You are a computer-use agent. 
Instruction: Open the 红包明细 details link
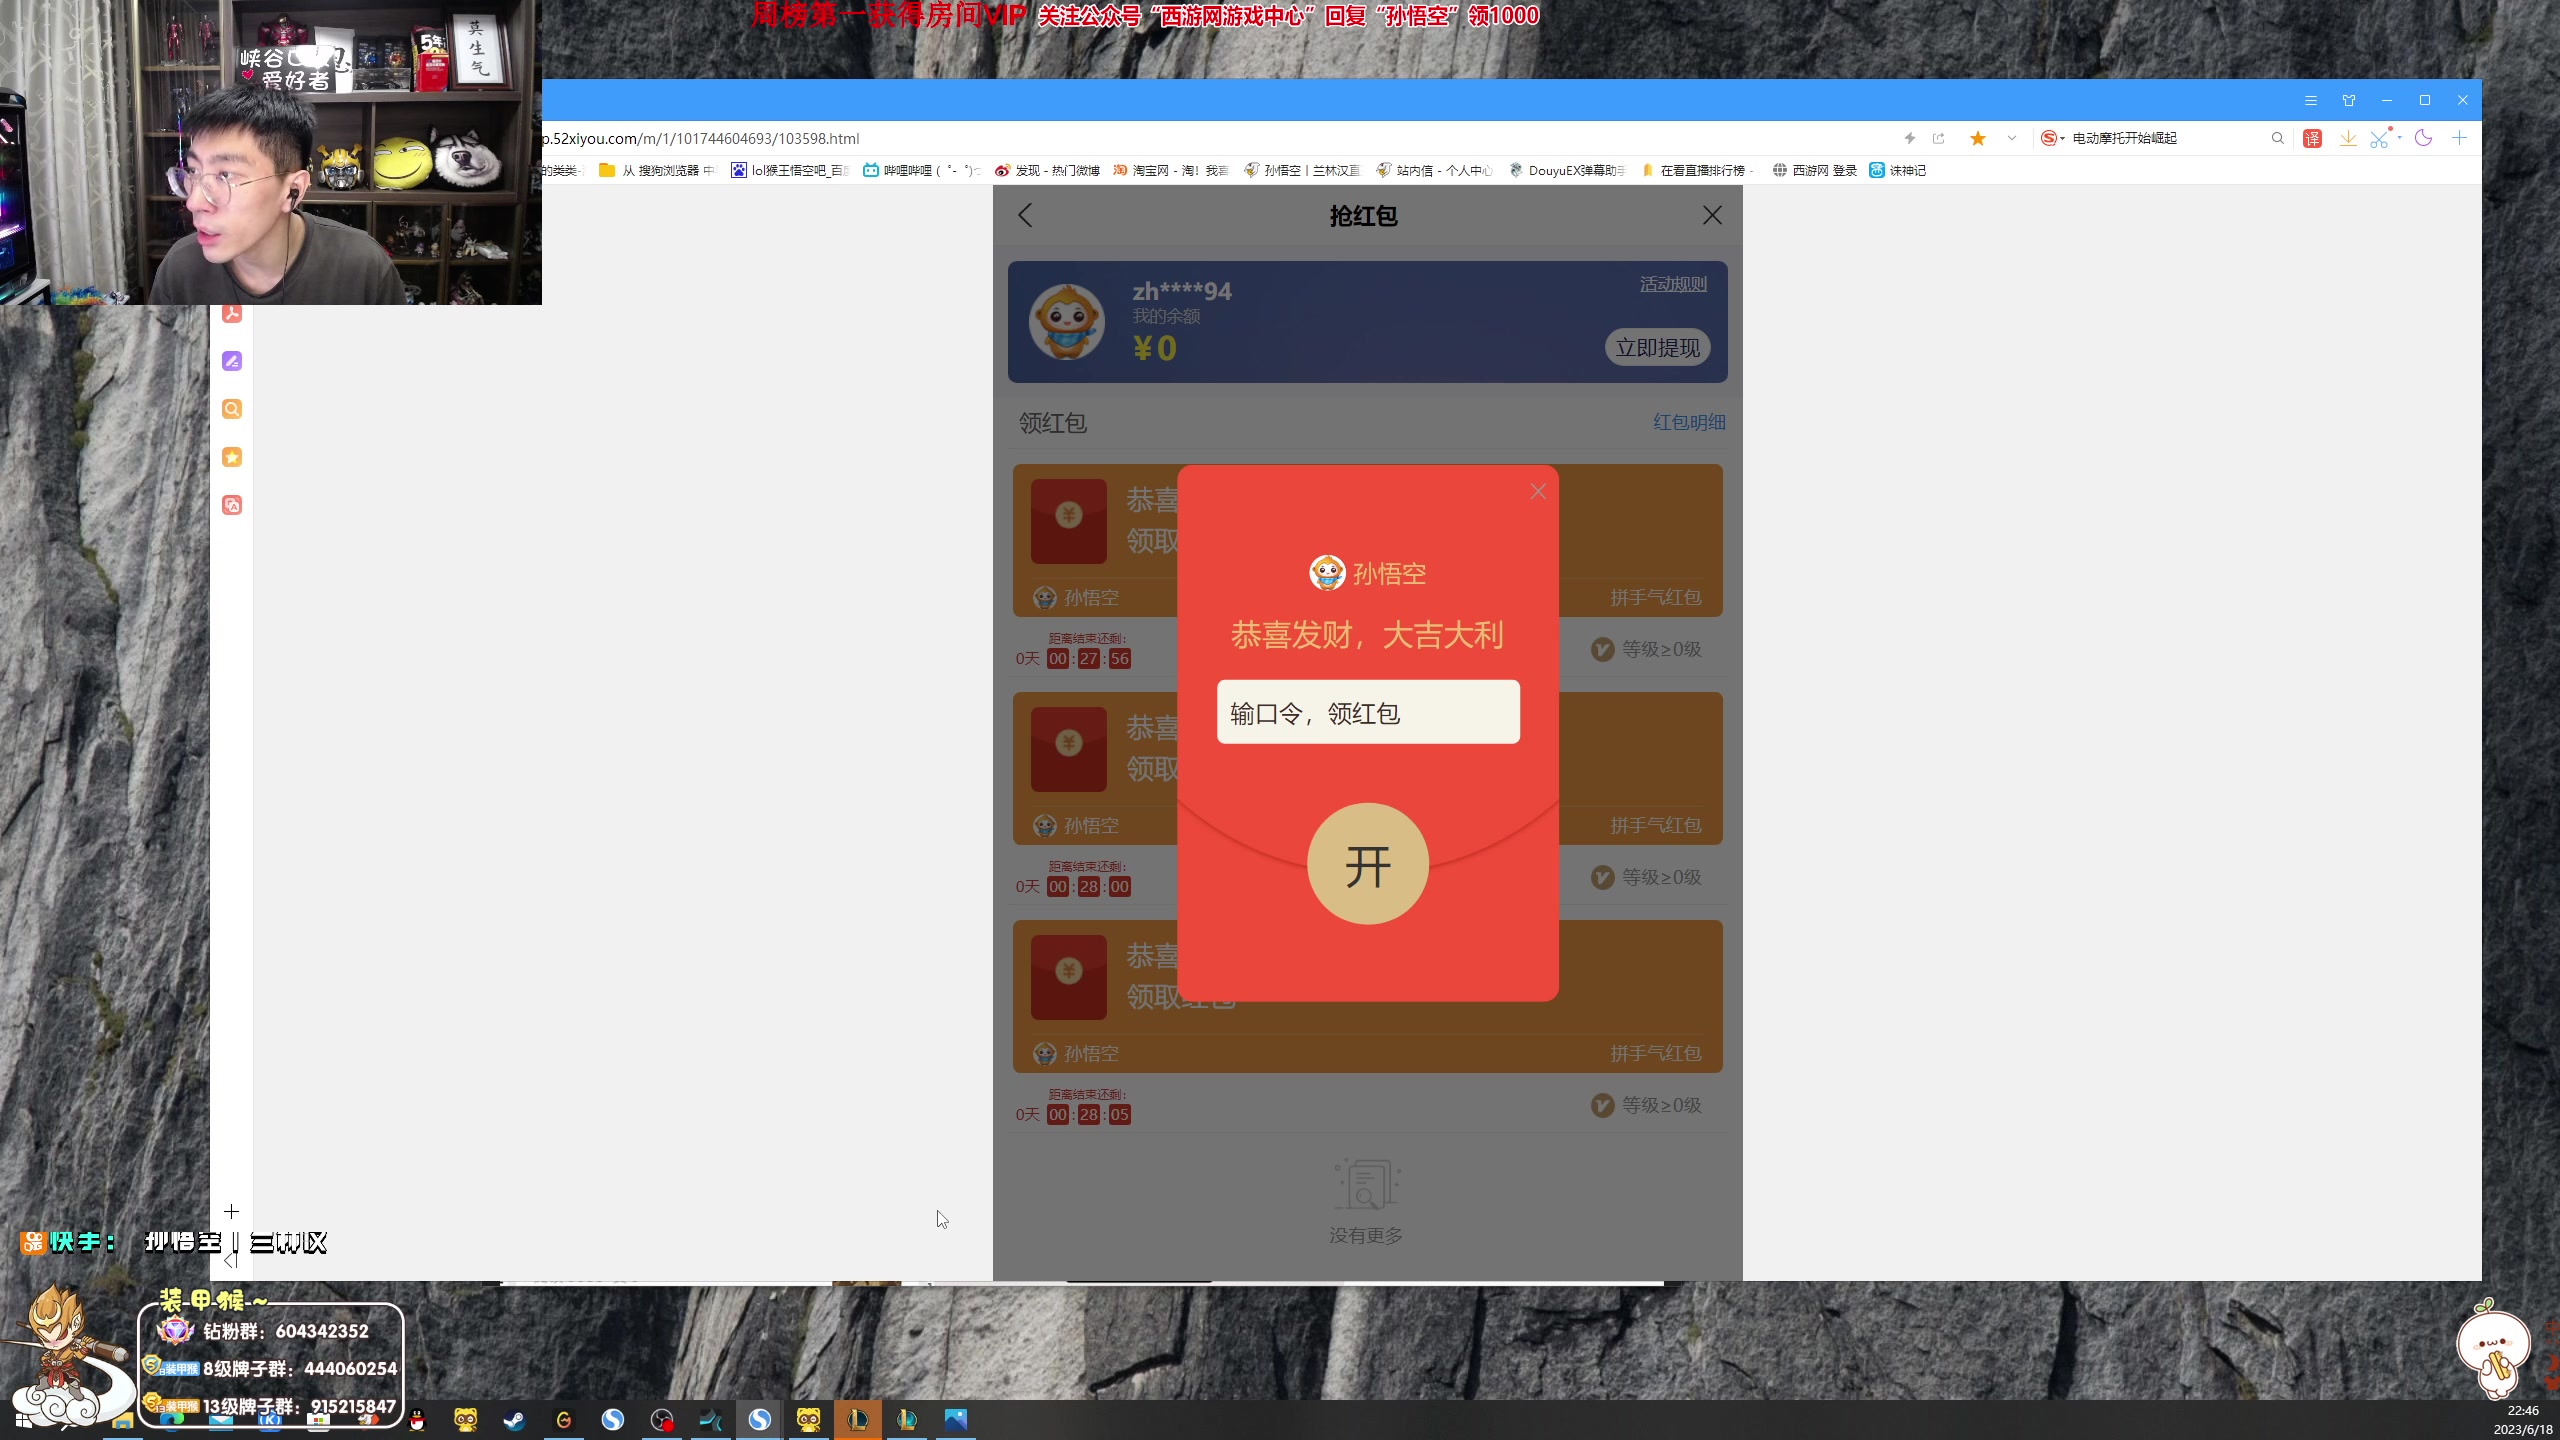tap(1689, 422)
